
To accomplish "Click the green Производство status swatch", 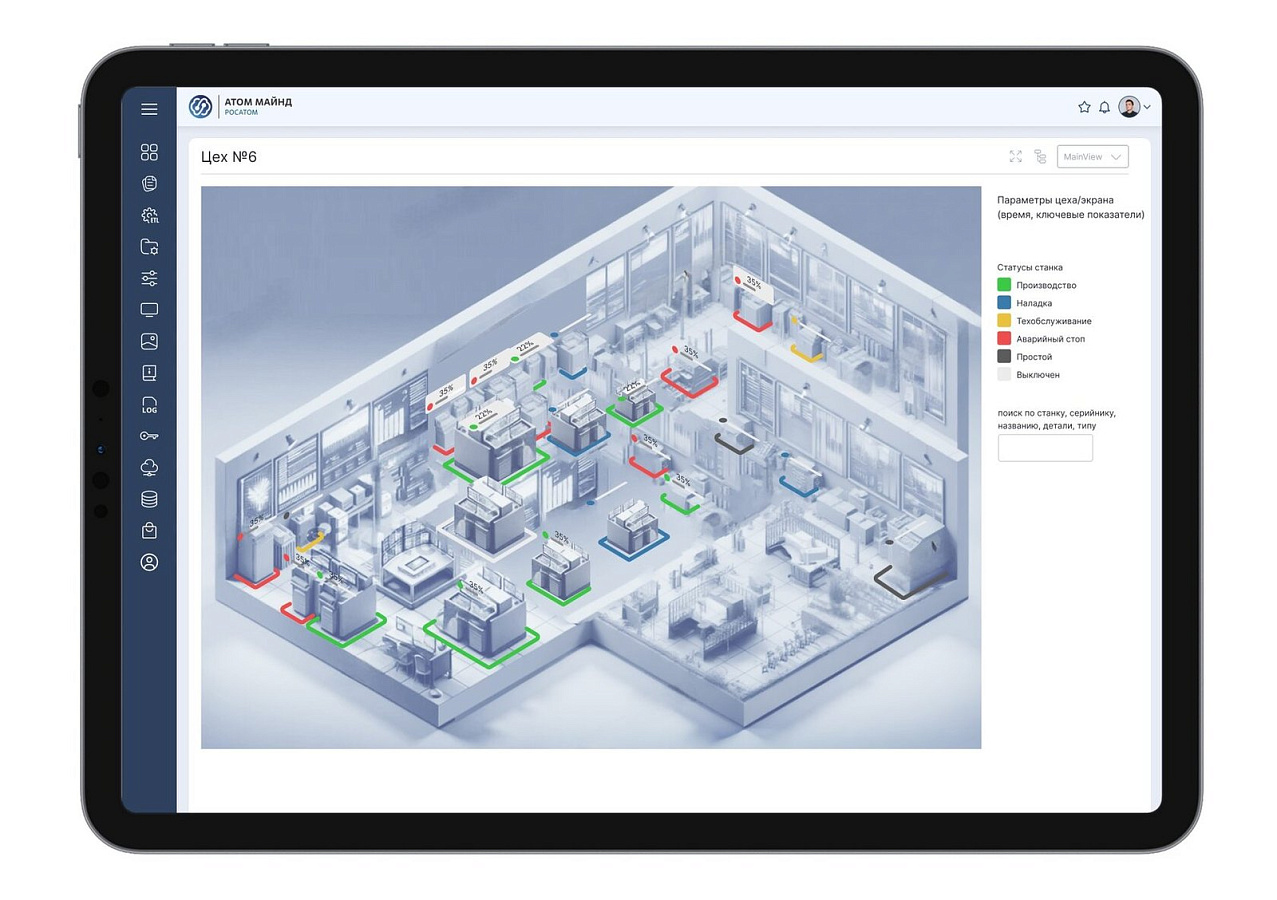I will click(1004, 285).
